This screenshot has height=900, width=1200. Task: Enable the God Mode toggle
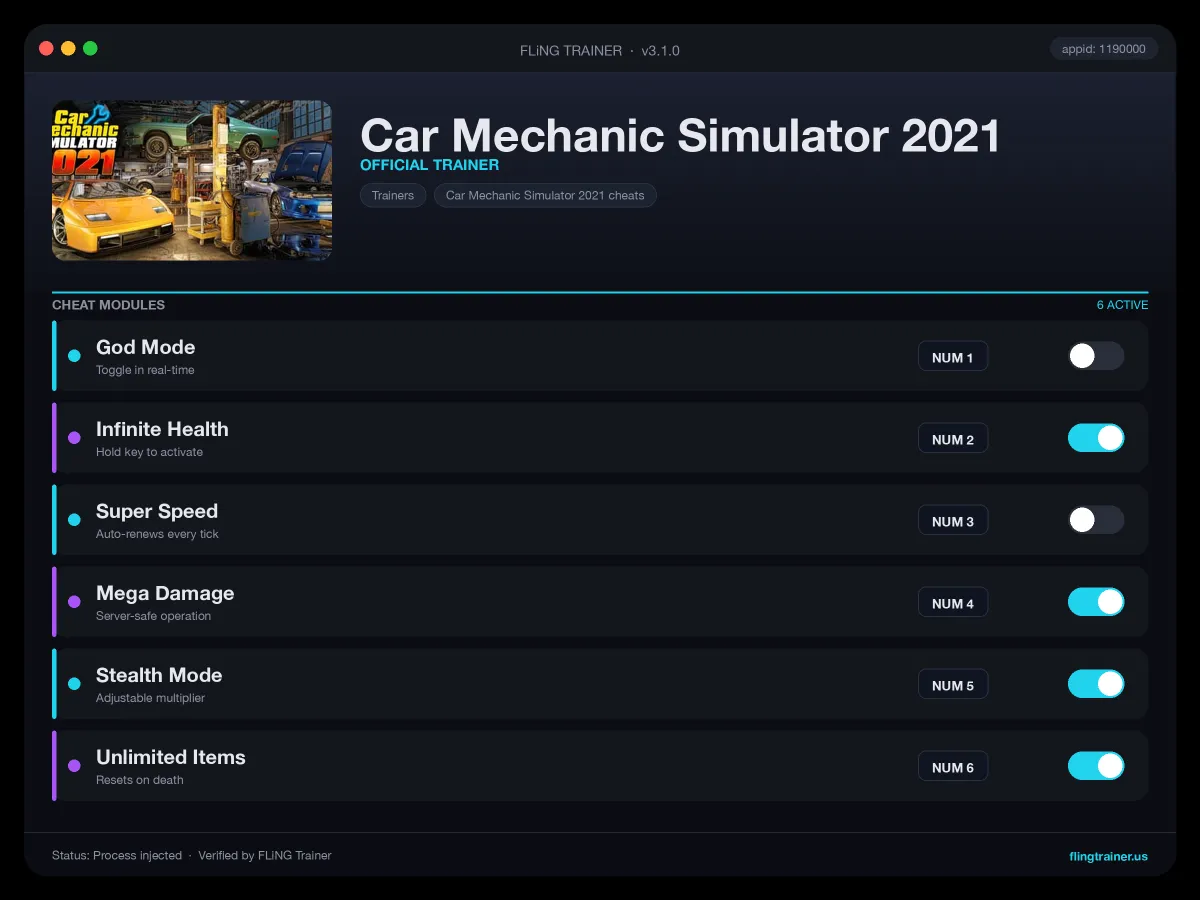pos(1096,356)
